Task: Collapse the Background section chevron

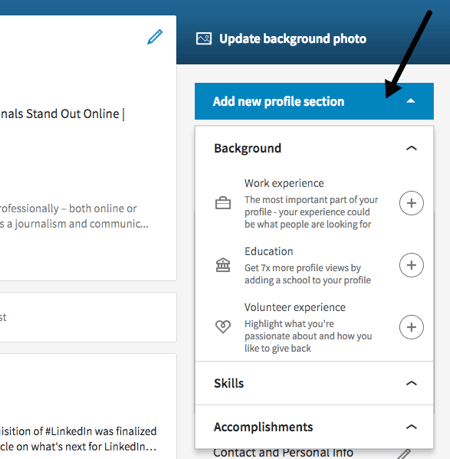Action: pyautogui.click(x=412, y=148)
